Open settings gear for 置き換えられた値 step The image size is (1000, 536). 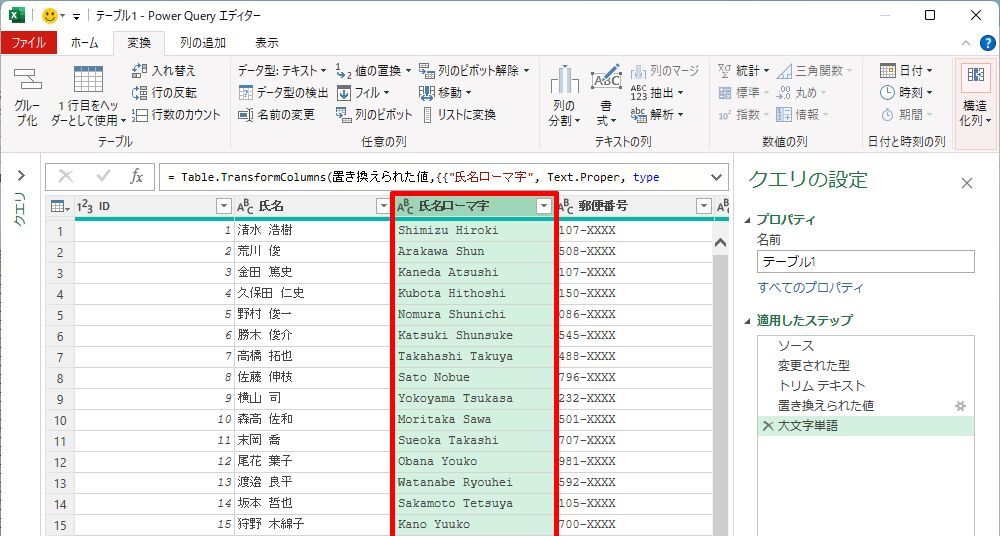[961, 406]
